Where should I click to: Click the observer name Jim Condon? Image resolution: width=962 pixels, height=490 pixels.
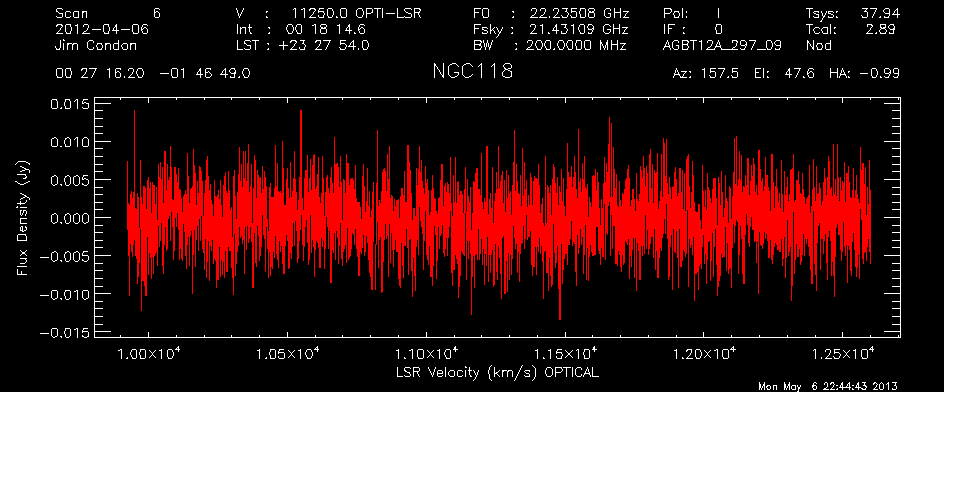click(96, 45)
